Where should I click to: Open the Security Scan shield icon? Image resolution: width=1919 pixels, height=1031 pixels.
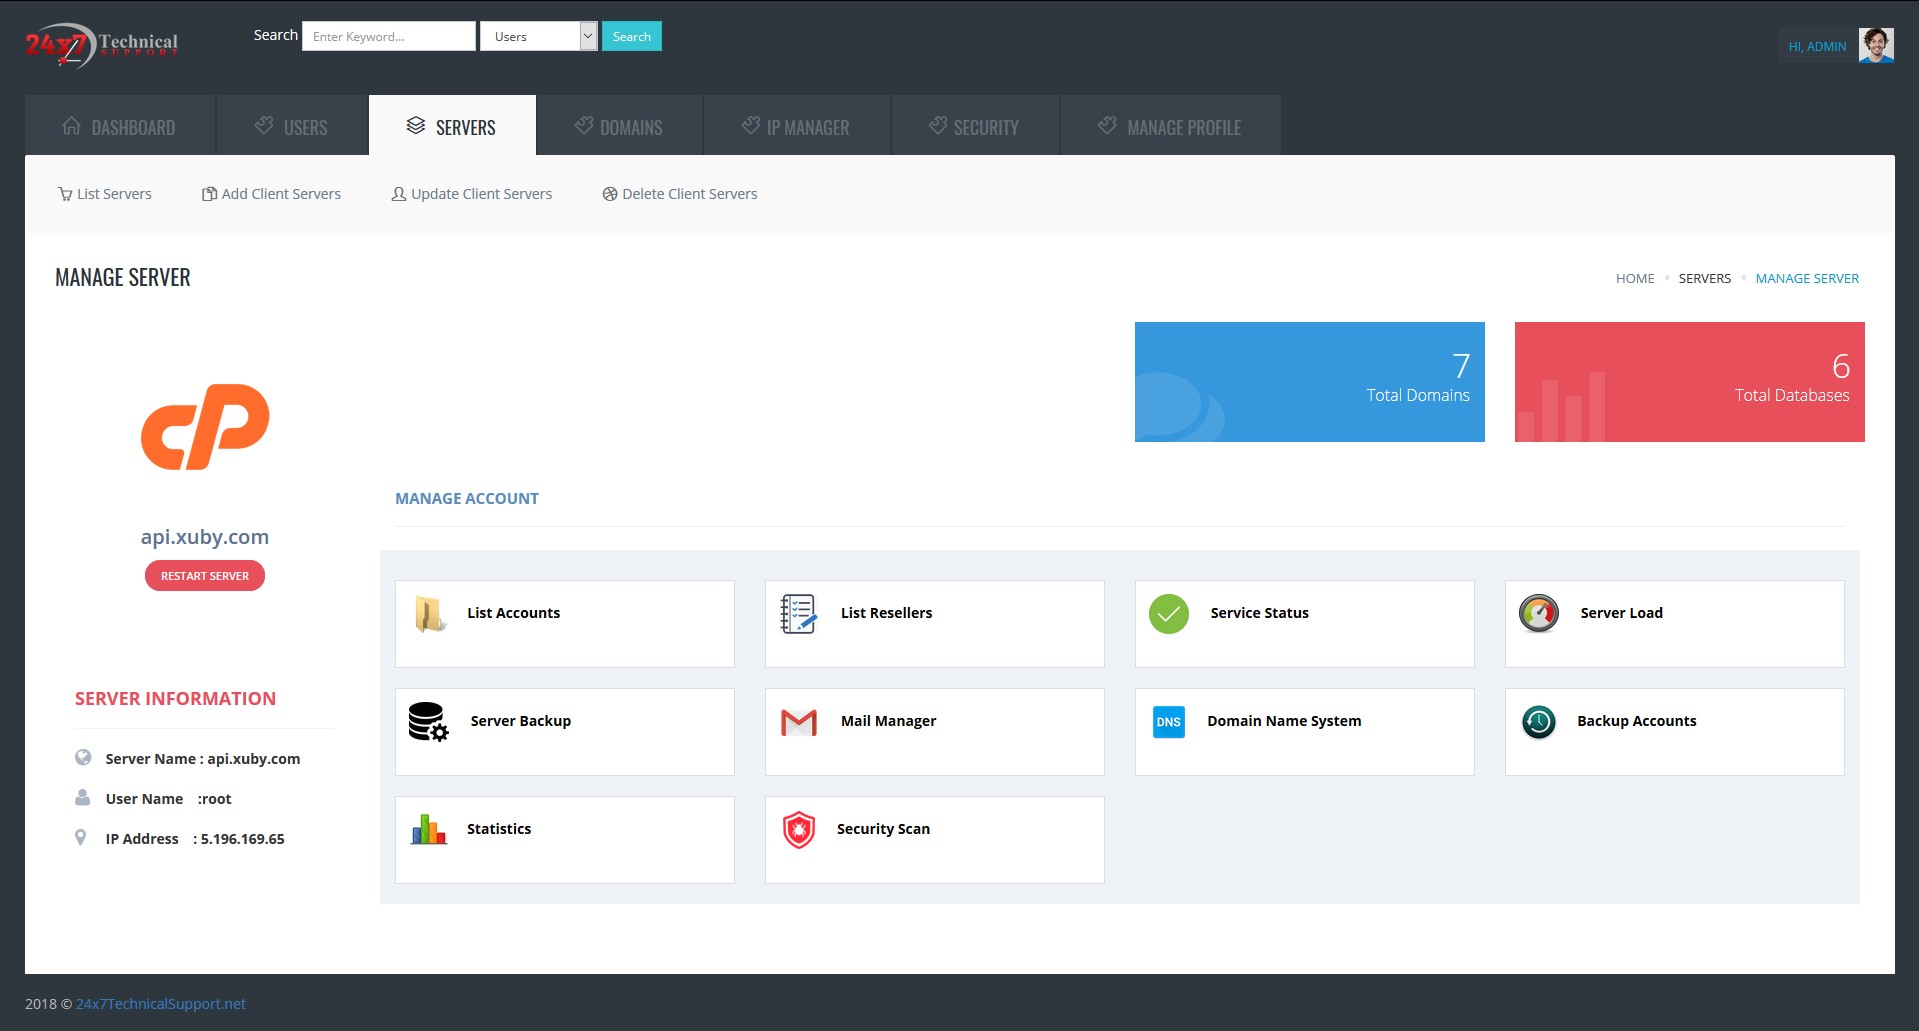click(798, 829)
